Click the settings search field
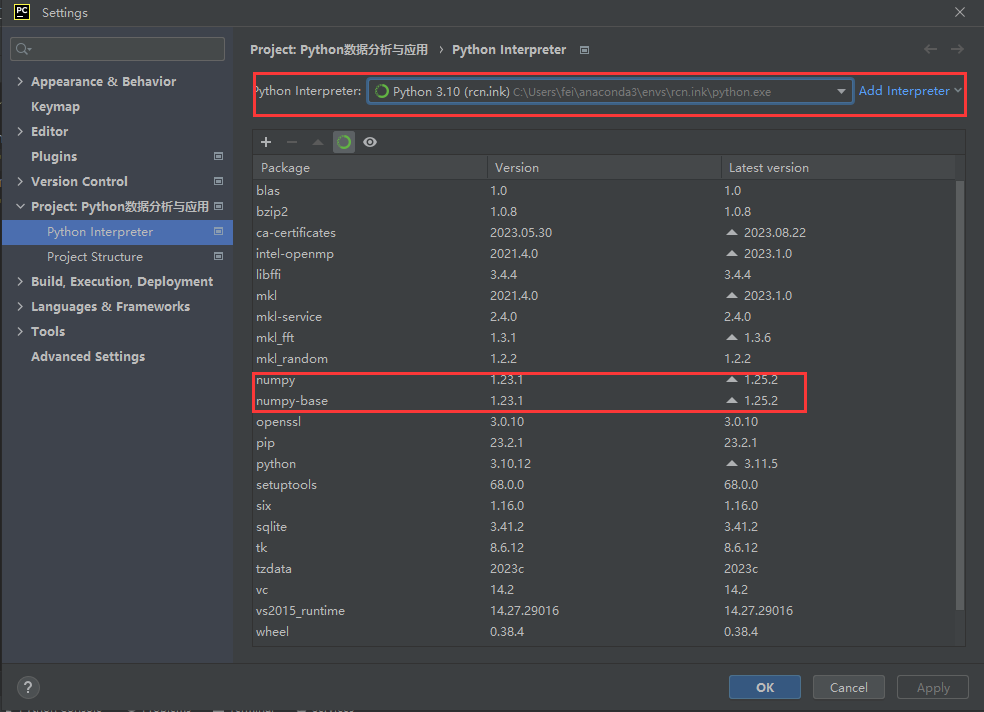 pyautogui.click(x=117, y=49)
